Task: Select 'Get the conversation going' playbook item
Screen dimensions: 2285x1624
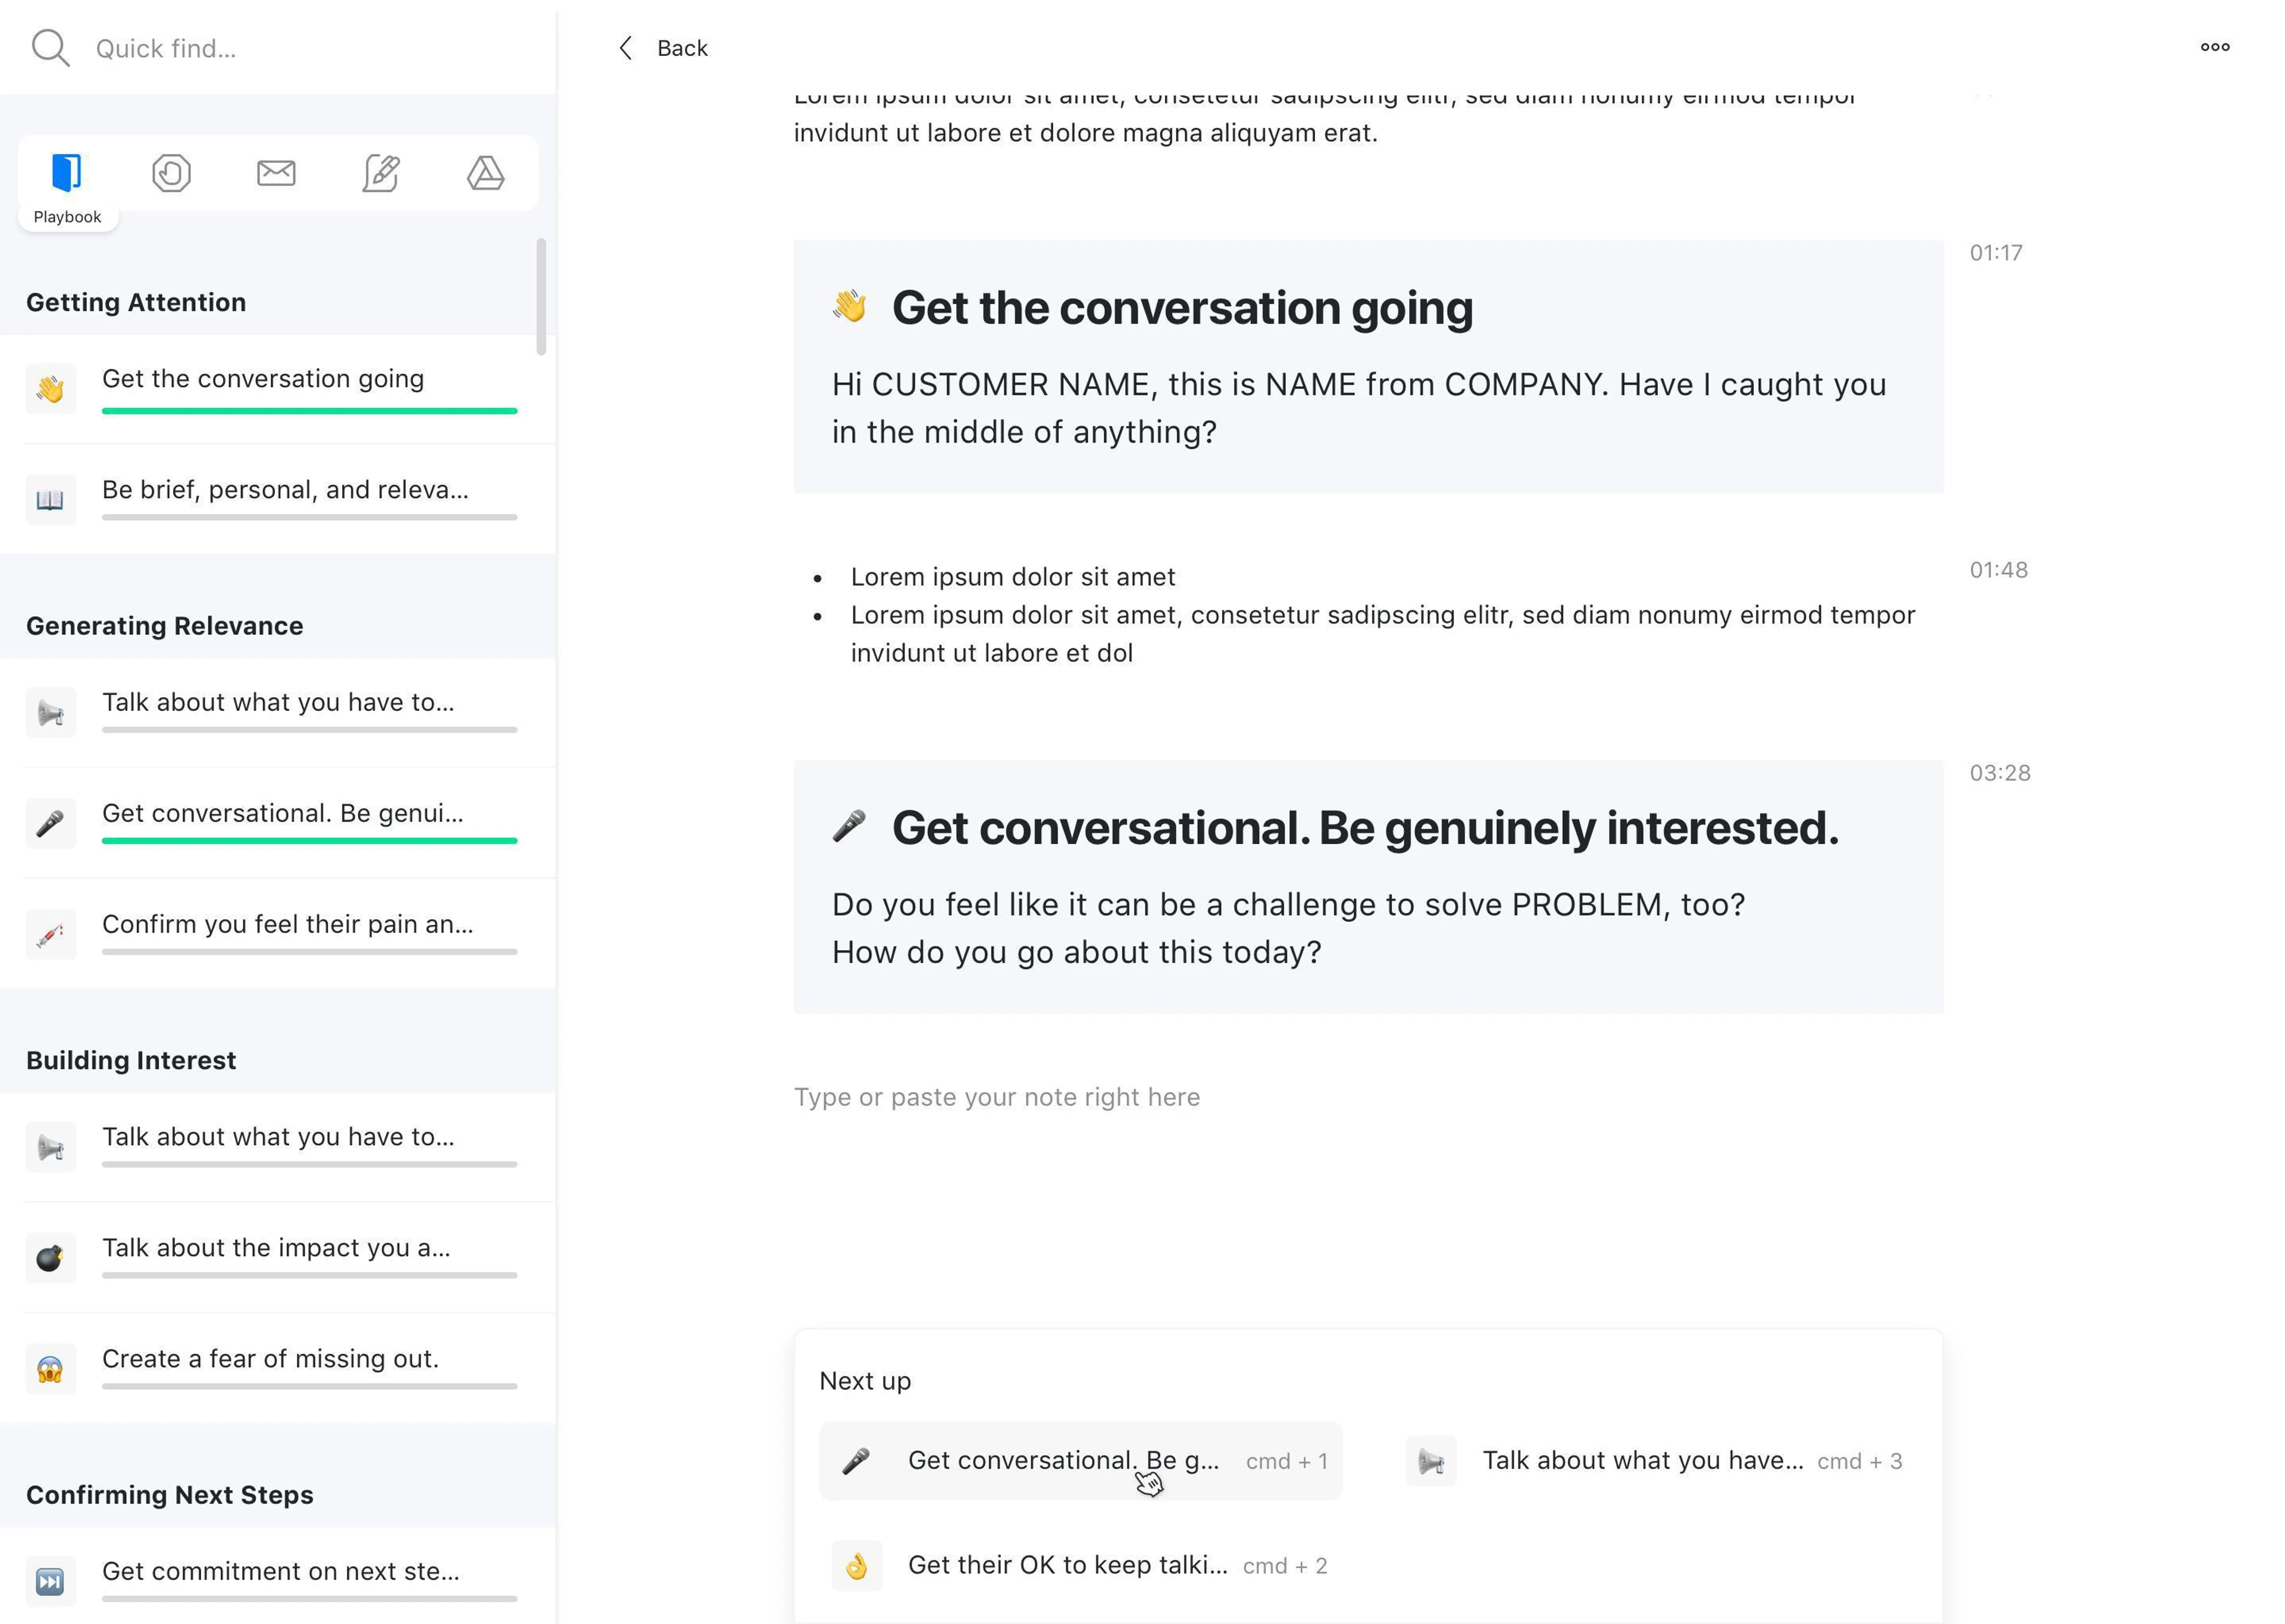Action: coord(263,379)
